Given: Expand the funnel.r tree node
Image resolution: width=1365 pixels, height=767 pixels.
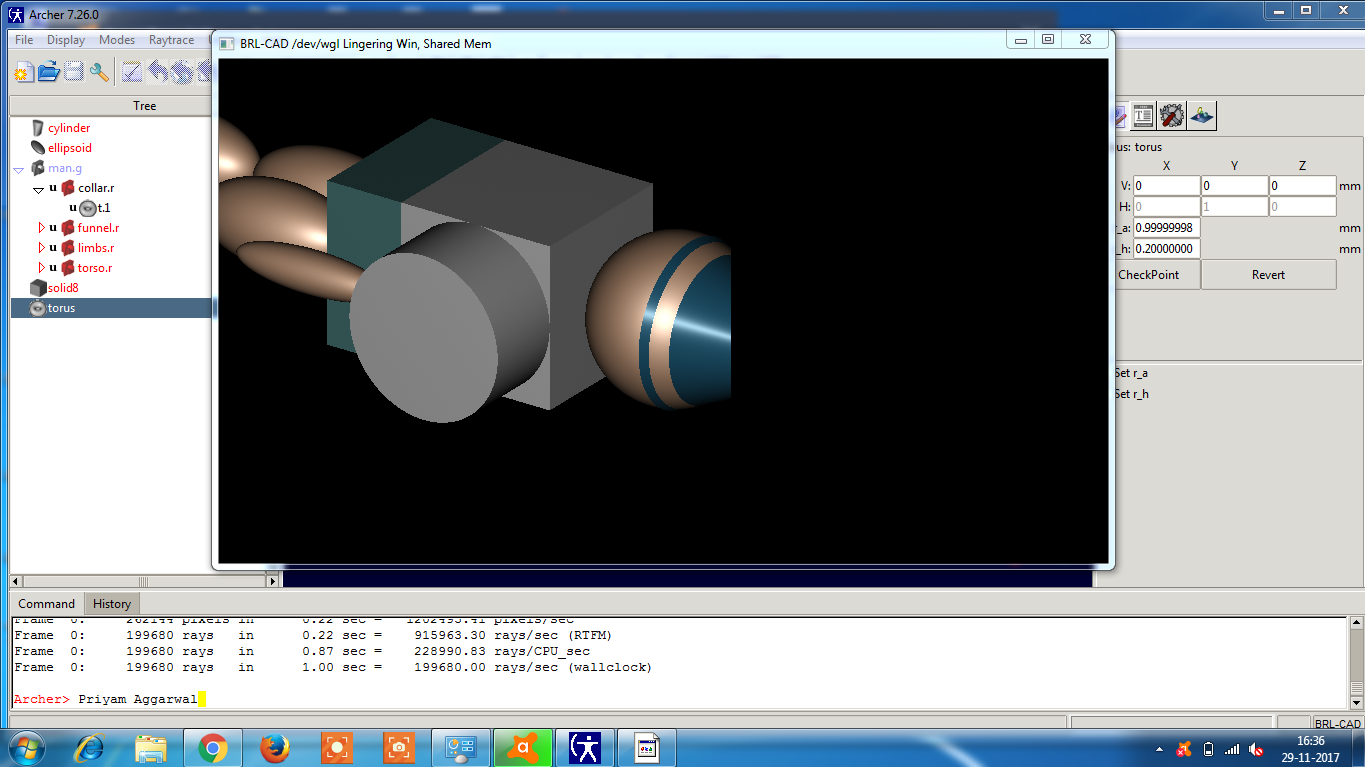Looking at the screenshot, I should coord(41,228).
